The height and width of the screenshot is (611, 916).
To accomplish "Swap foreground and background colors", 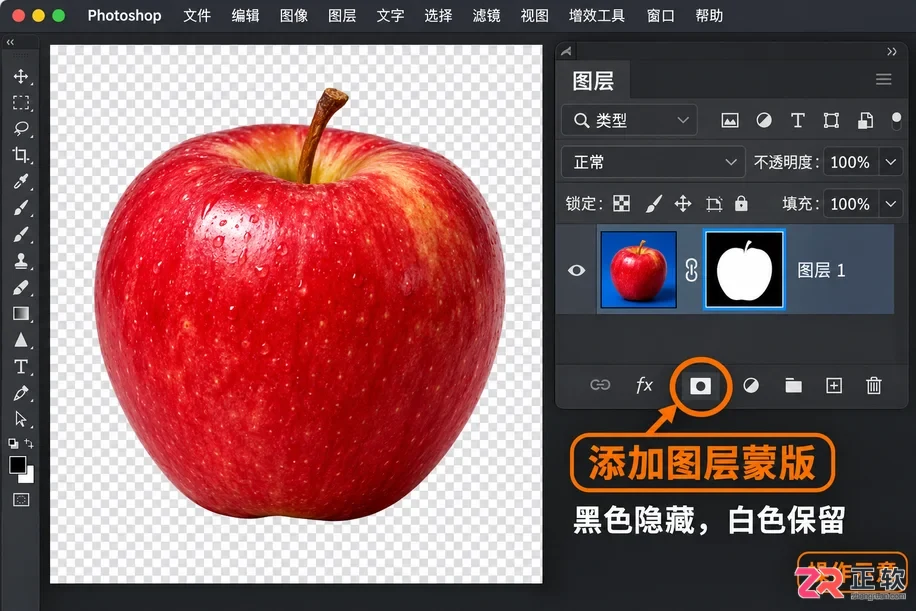I will tap(29, 443).
